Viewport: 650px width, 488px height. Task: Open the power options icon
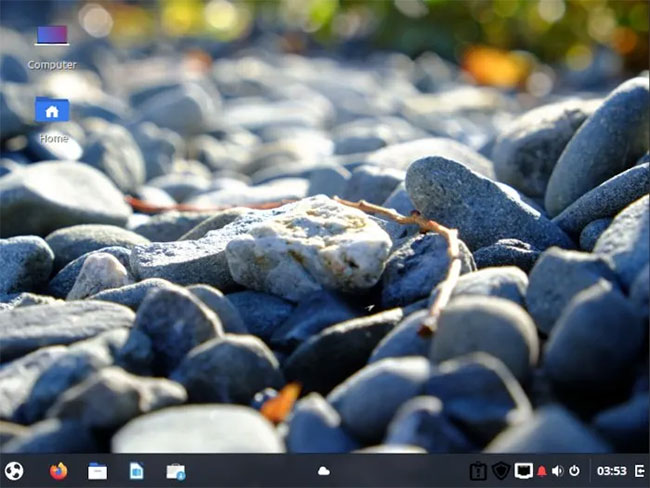(x=574, y=471)
